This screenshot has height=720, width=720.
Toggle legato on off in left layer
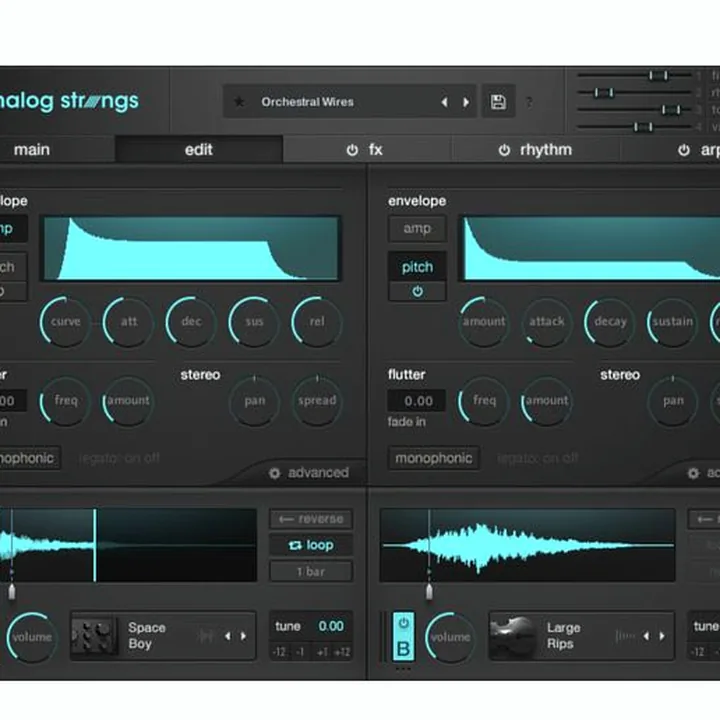point(119,458)
